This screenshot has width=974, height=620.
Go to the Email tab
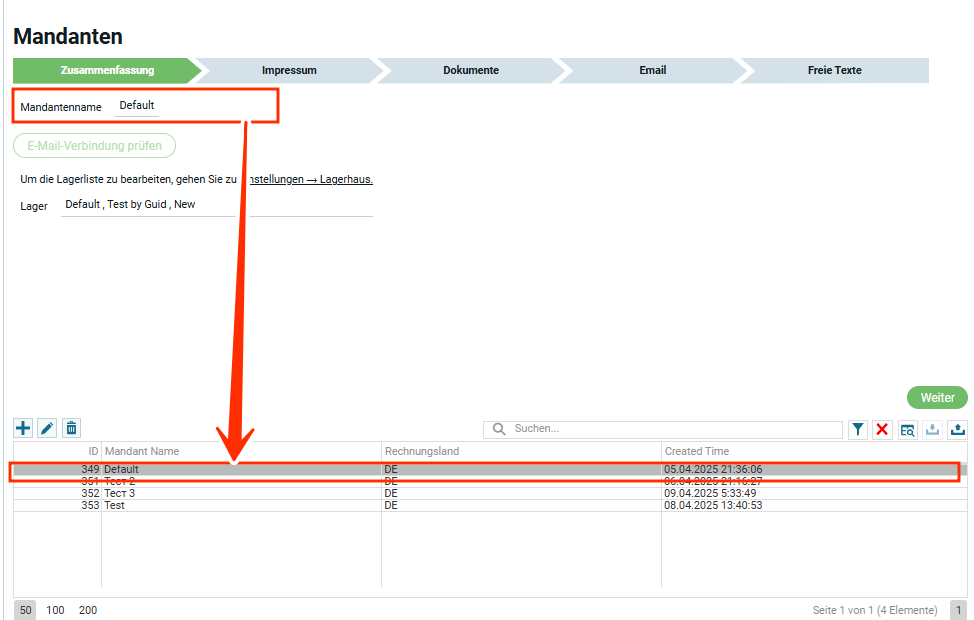point(652,71)
